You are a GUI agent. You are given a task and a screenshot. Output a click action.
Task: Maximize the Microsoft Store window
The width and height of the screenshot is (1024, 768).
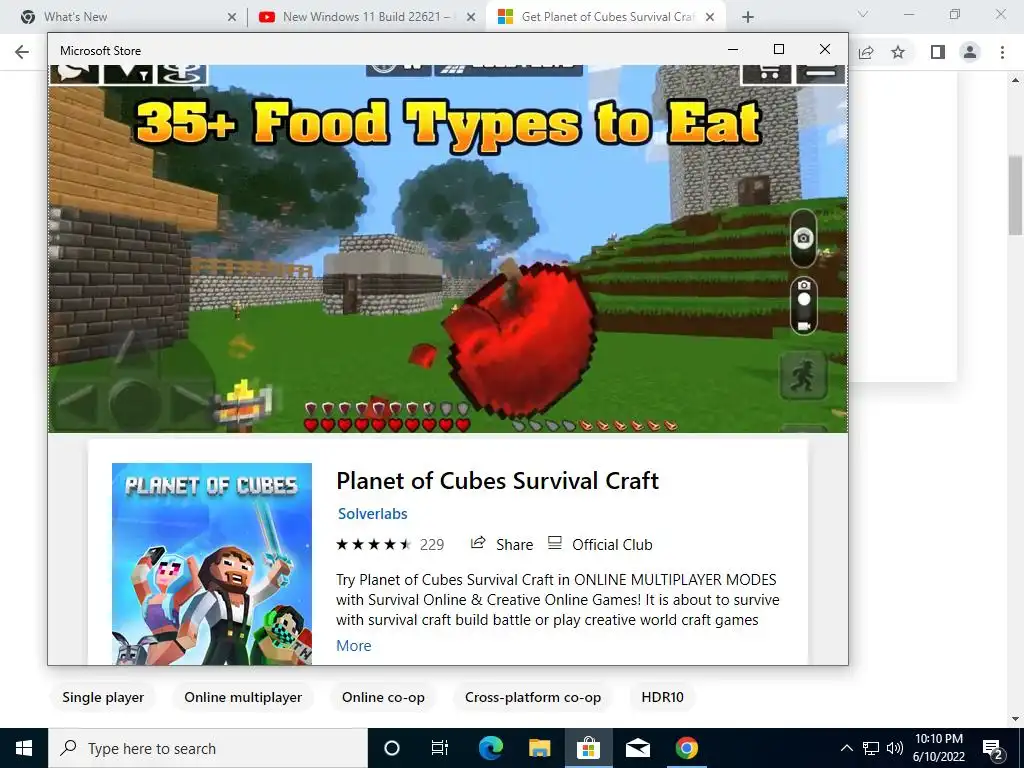778,49
